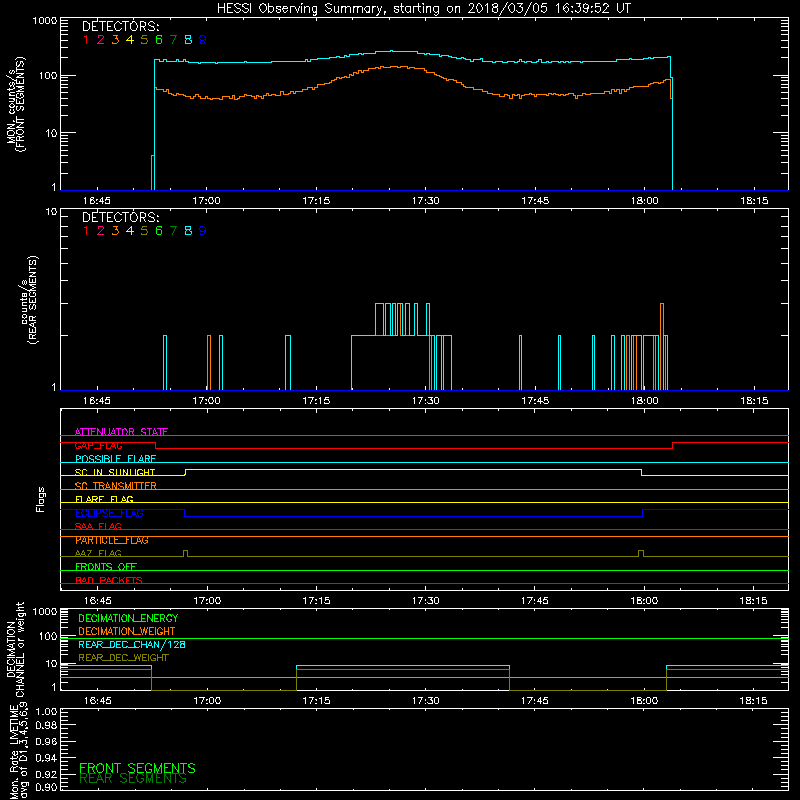Click the REAR_DEC_WEIGHT legend label
This screenshot has height=800, width=800.
(x=123, y=658)
